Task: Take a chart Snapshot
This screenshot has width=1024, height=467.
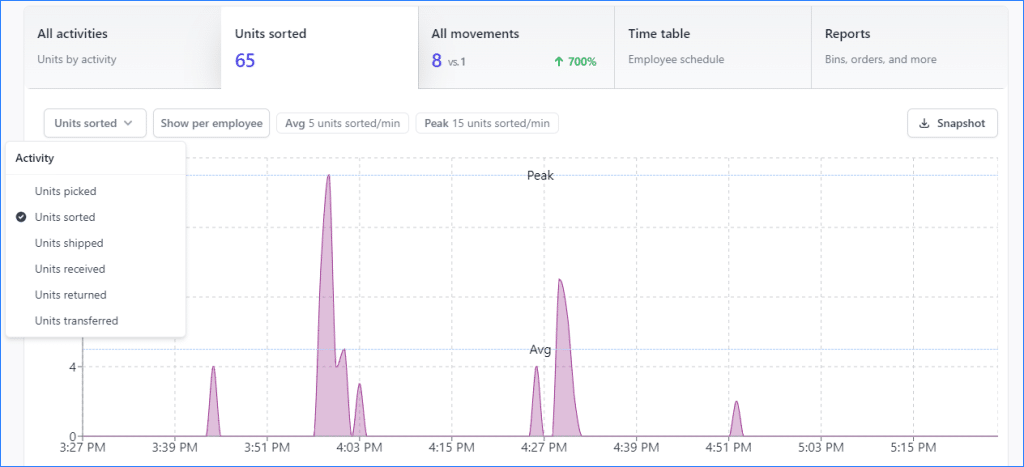Action: pyautogui.click(x=952, y=123)
